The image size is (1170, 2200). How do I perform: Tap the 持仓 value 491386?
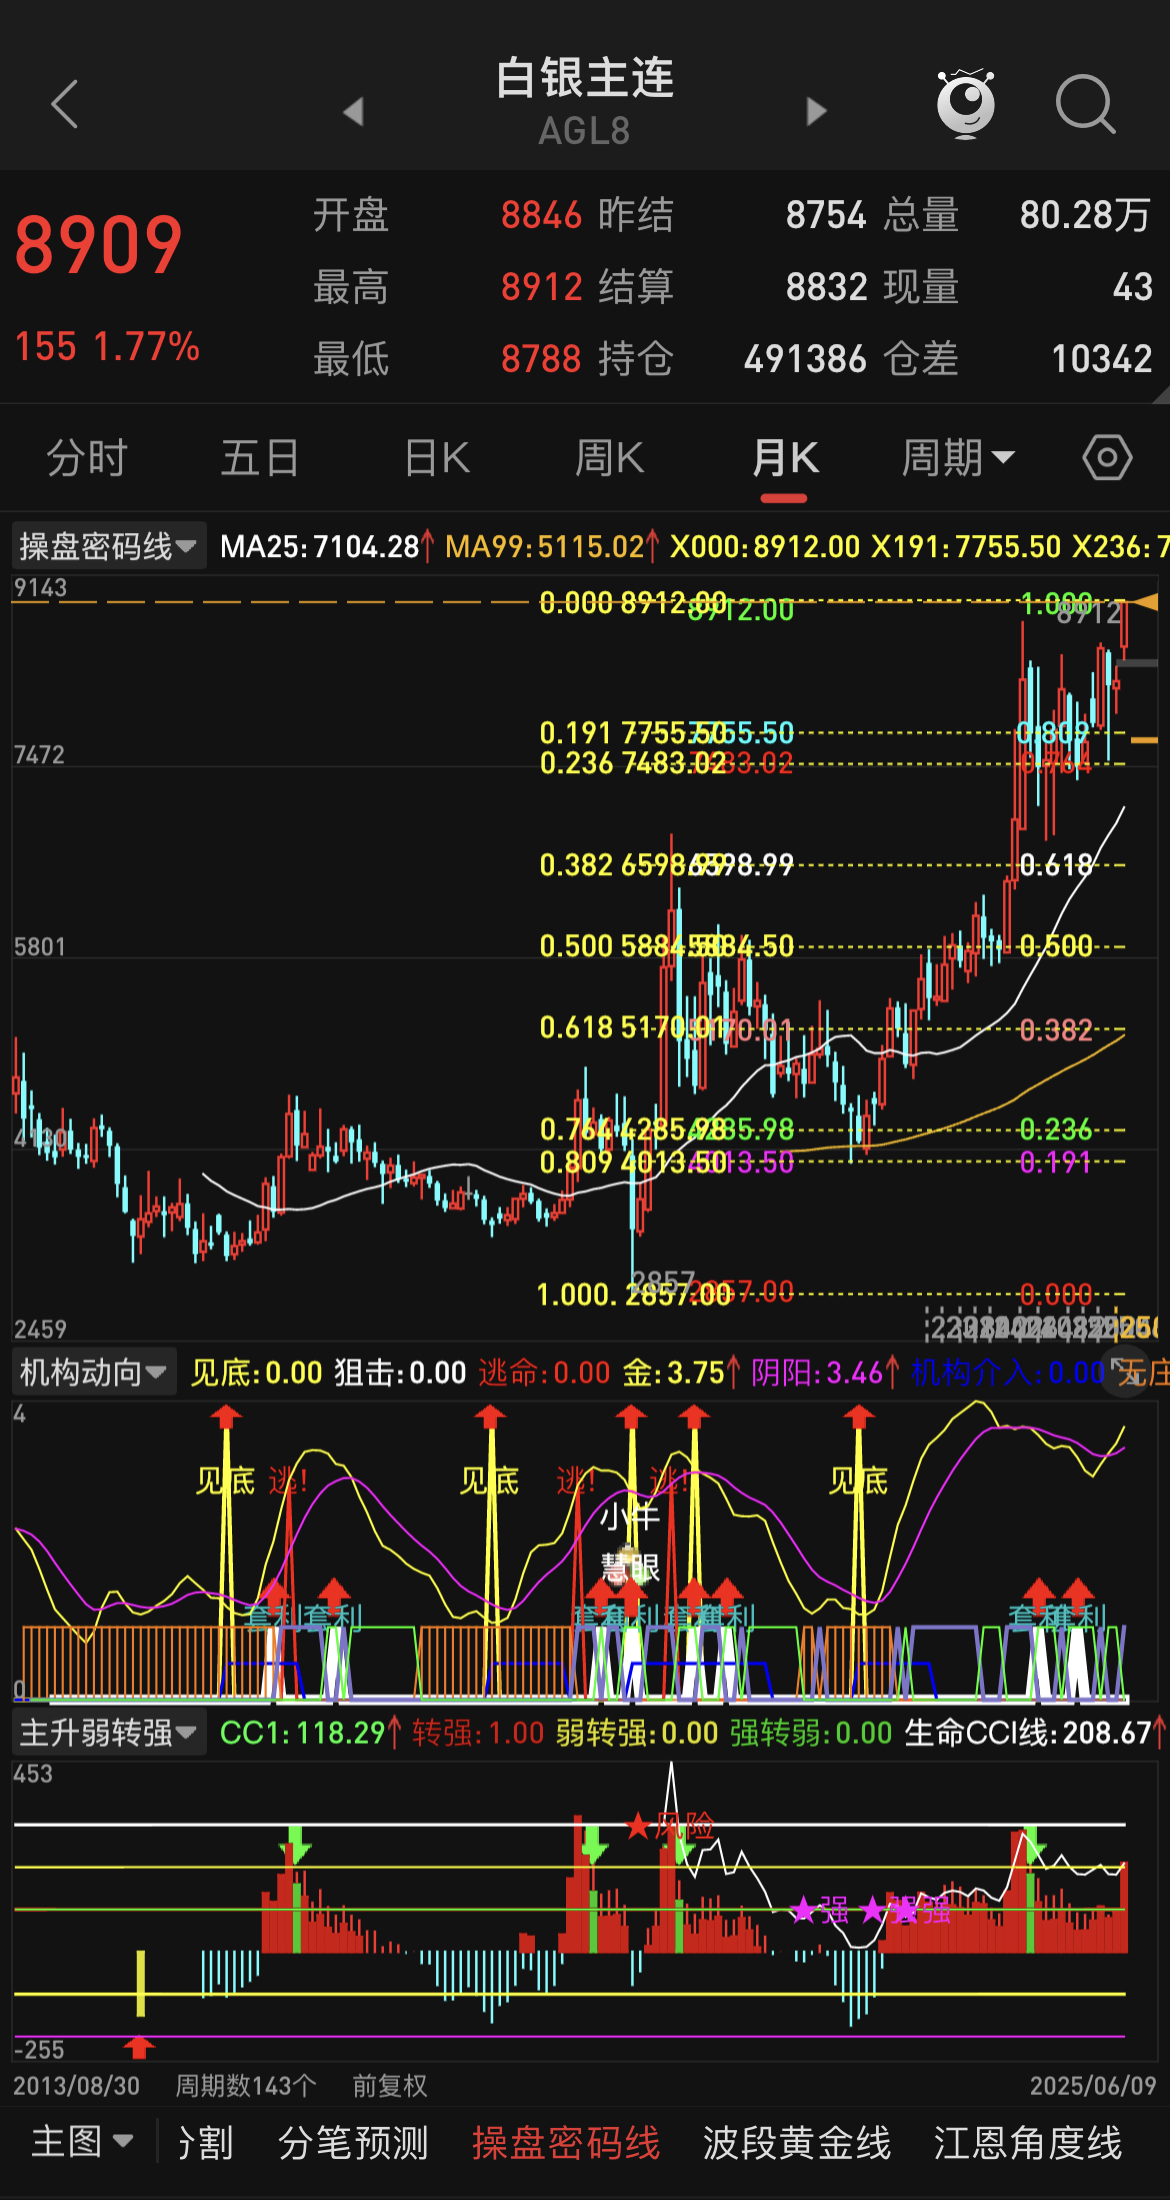pos(805,359)
